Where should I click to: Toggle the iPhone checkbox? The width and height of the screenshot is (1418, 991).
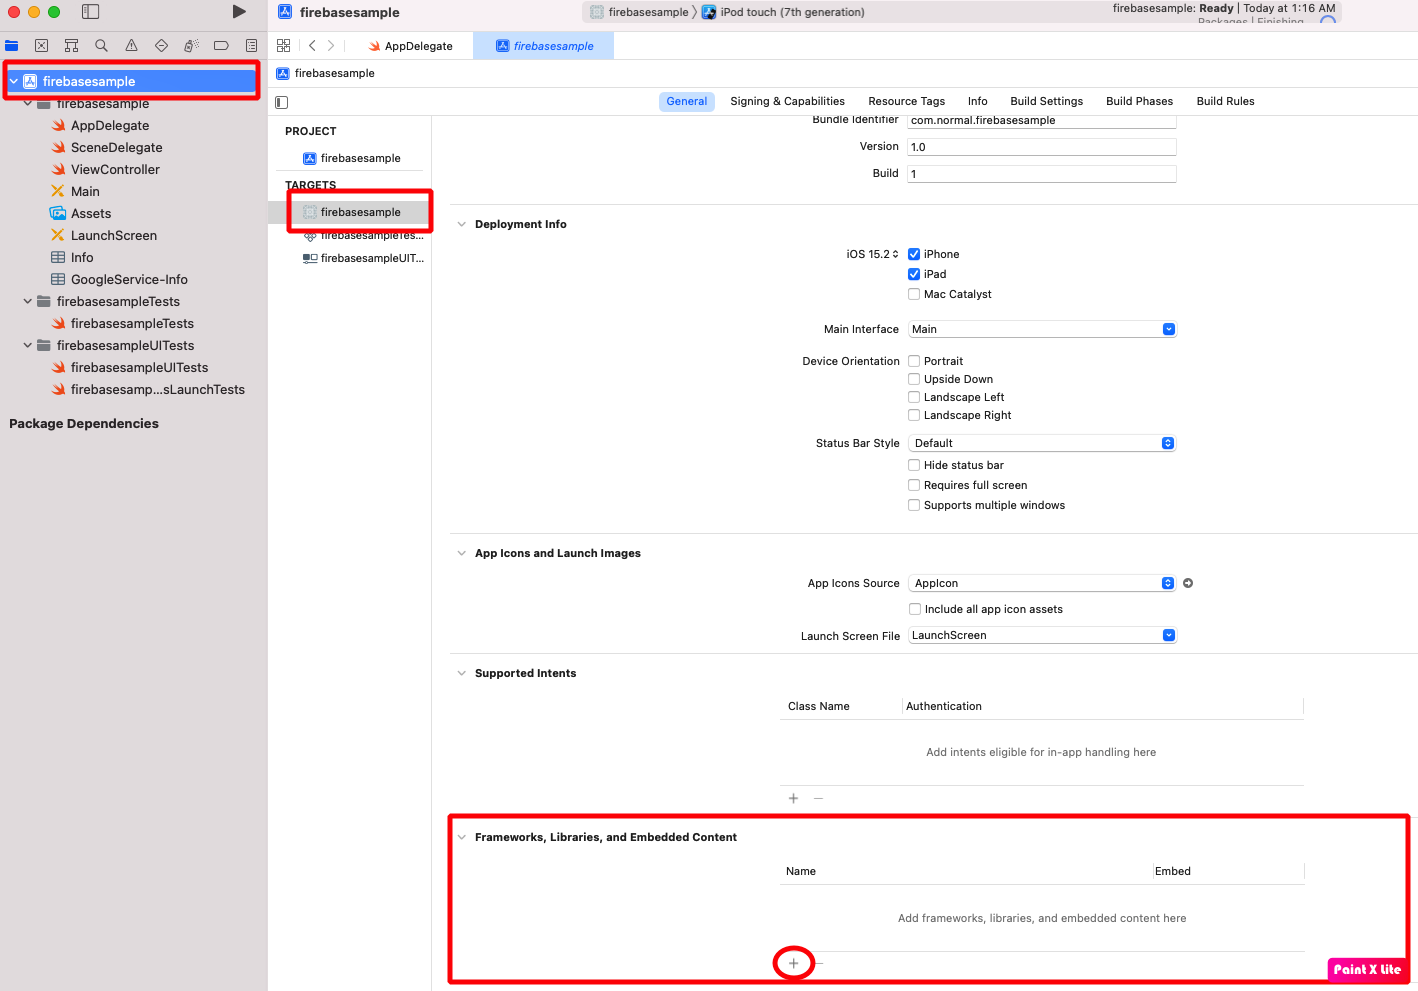[x=914, y=254]
